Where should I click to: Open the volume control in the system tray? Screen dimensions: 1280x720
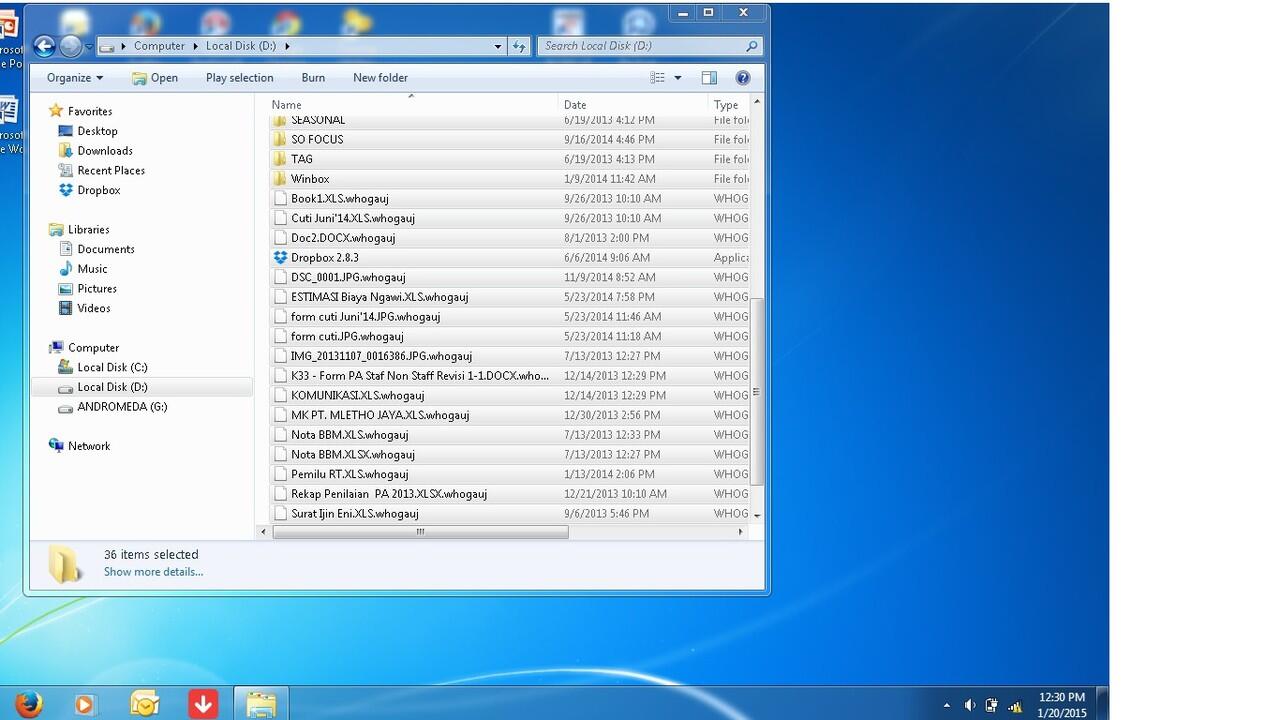[x=969, y=705]
